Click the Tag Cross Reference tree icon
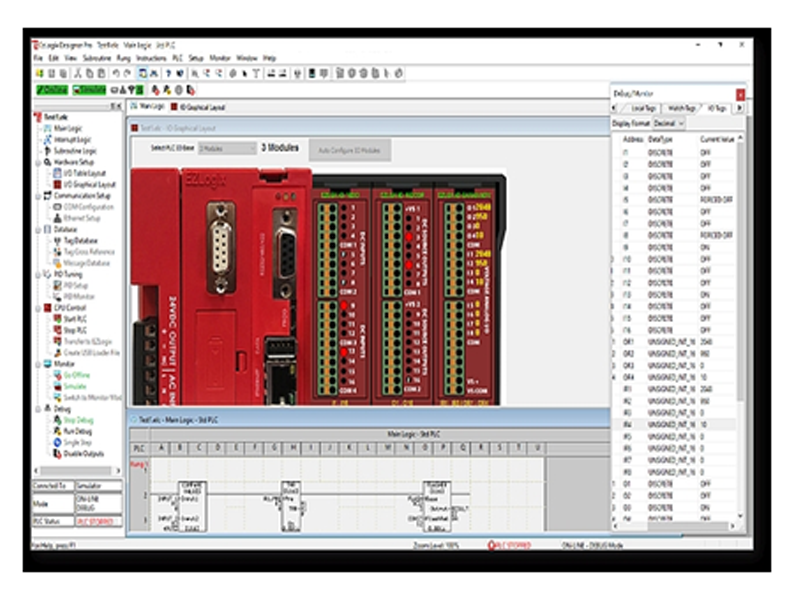The image size is (793, 600). (57, 252)
